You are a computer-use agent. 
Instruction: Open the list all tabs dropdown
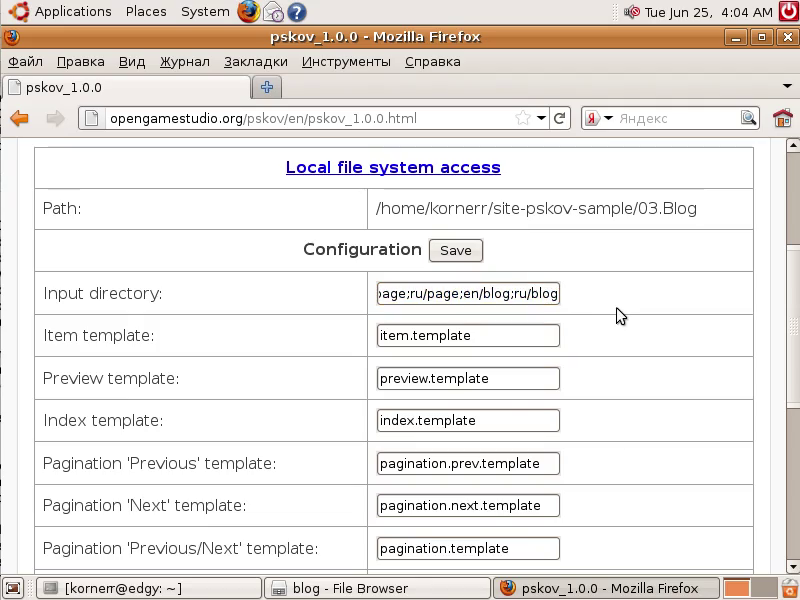[x=787, y=87]
